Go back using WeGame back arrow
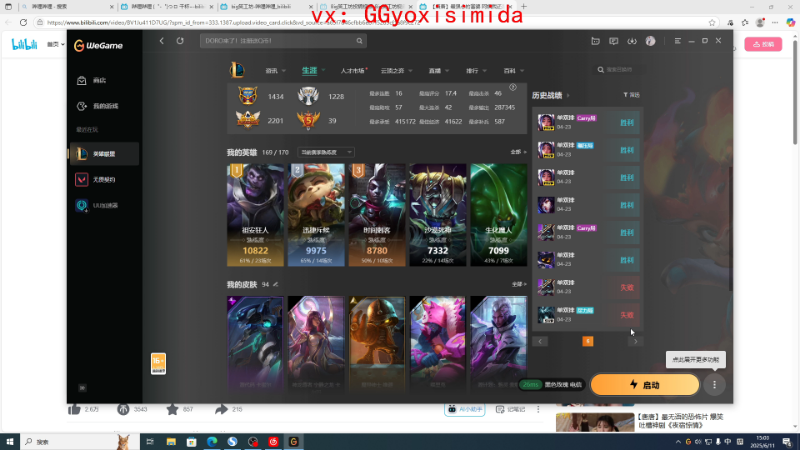The image size is (800, 450). 162,41
